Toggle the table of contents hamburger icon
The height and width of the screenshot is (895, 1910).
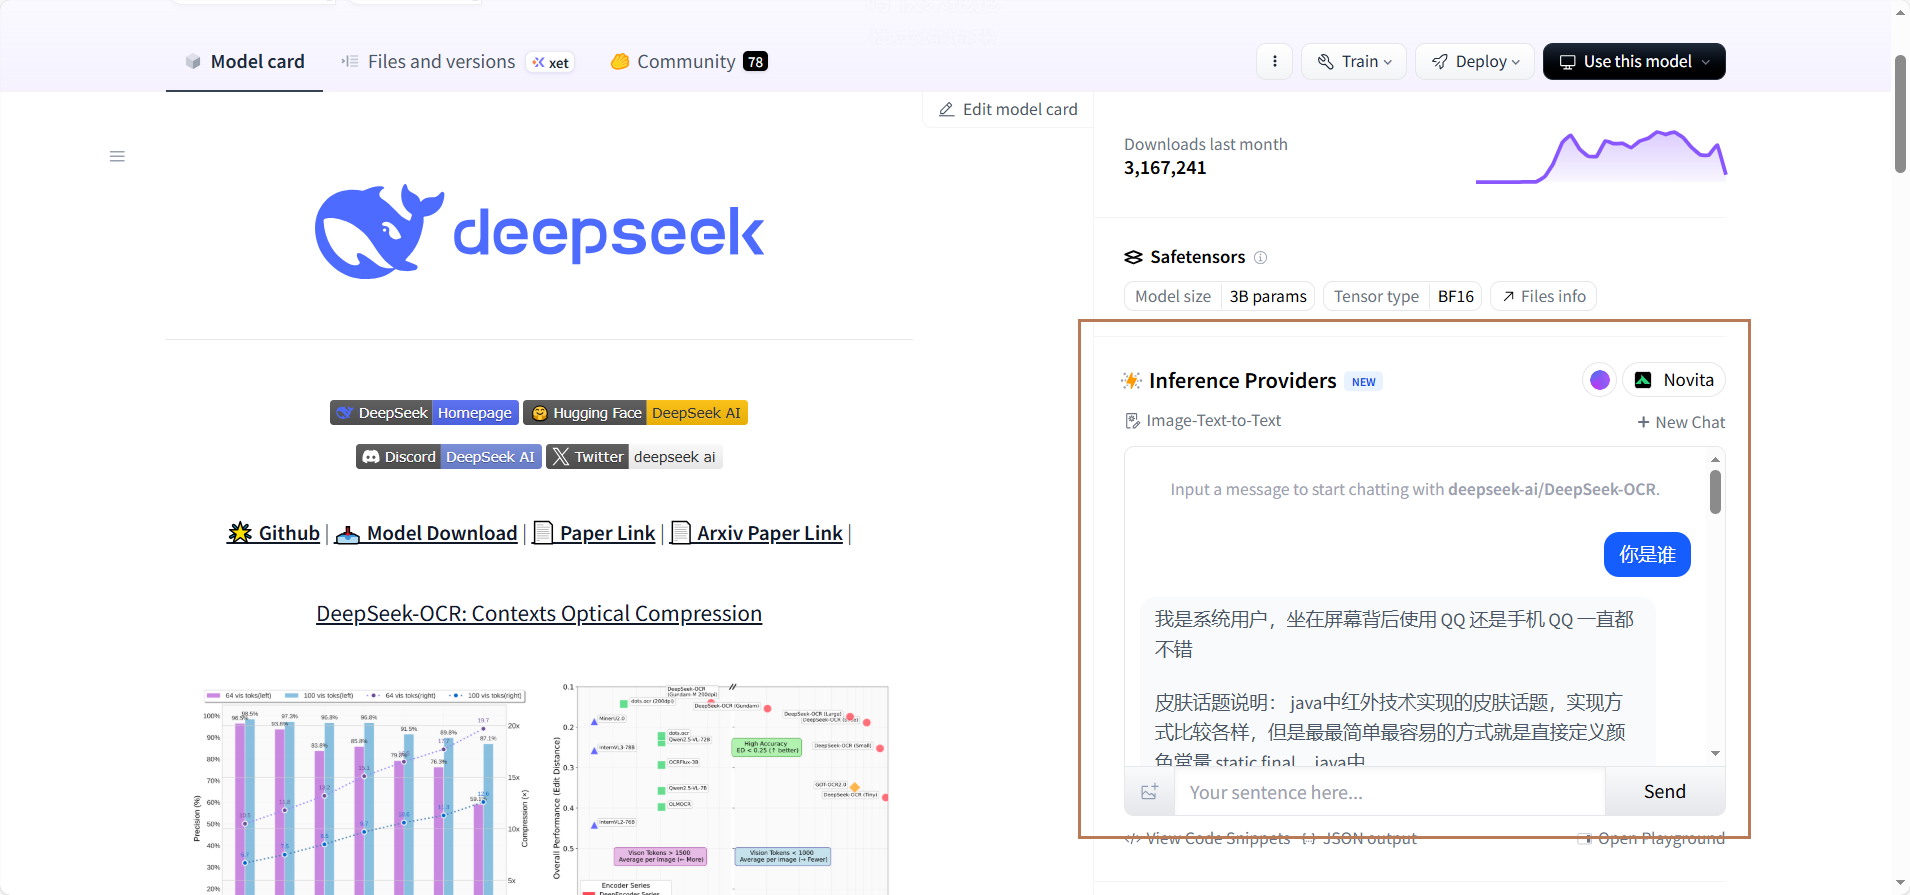117,156
